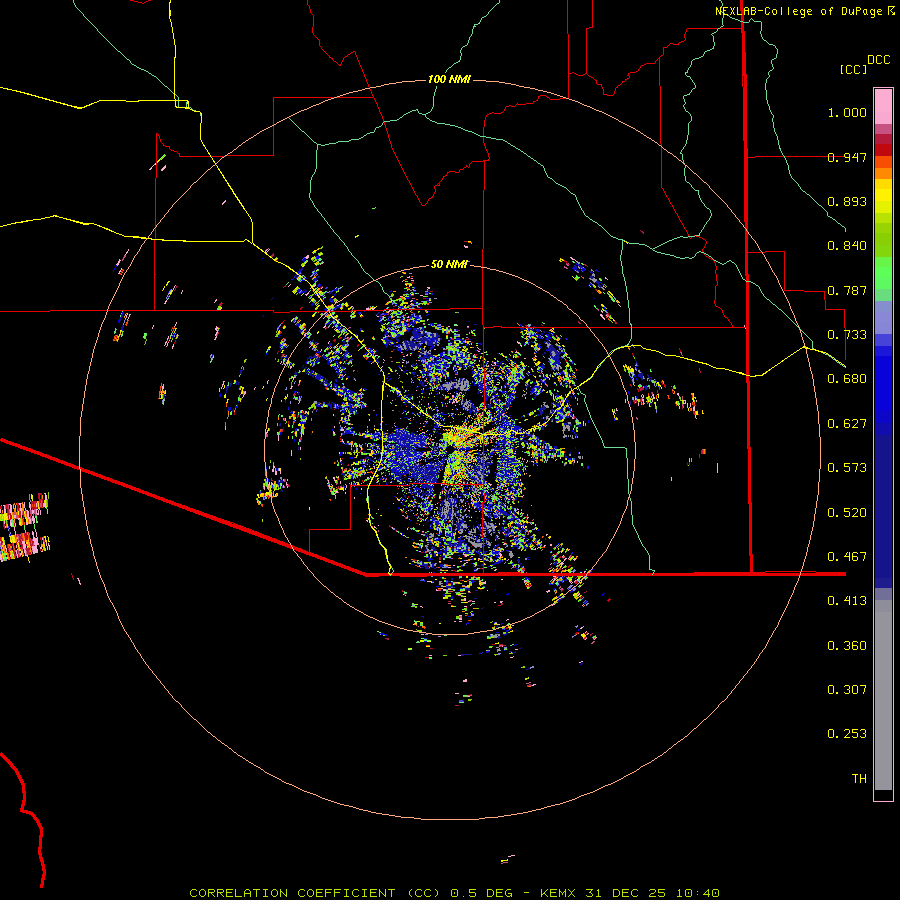900x900 pixels.
Task: Click the KEMX radar station identifier
Action: point(557,893)
